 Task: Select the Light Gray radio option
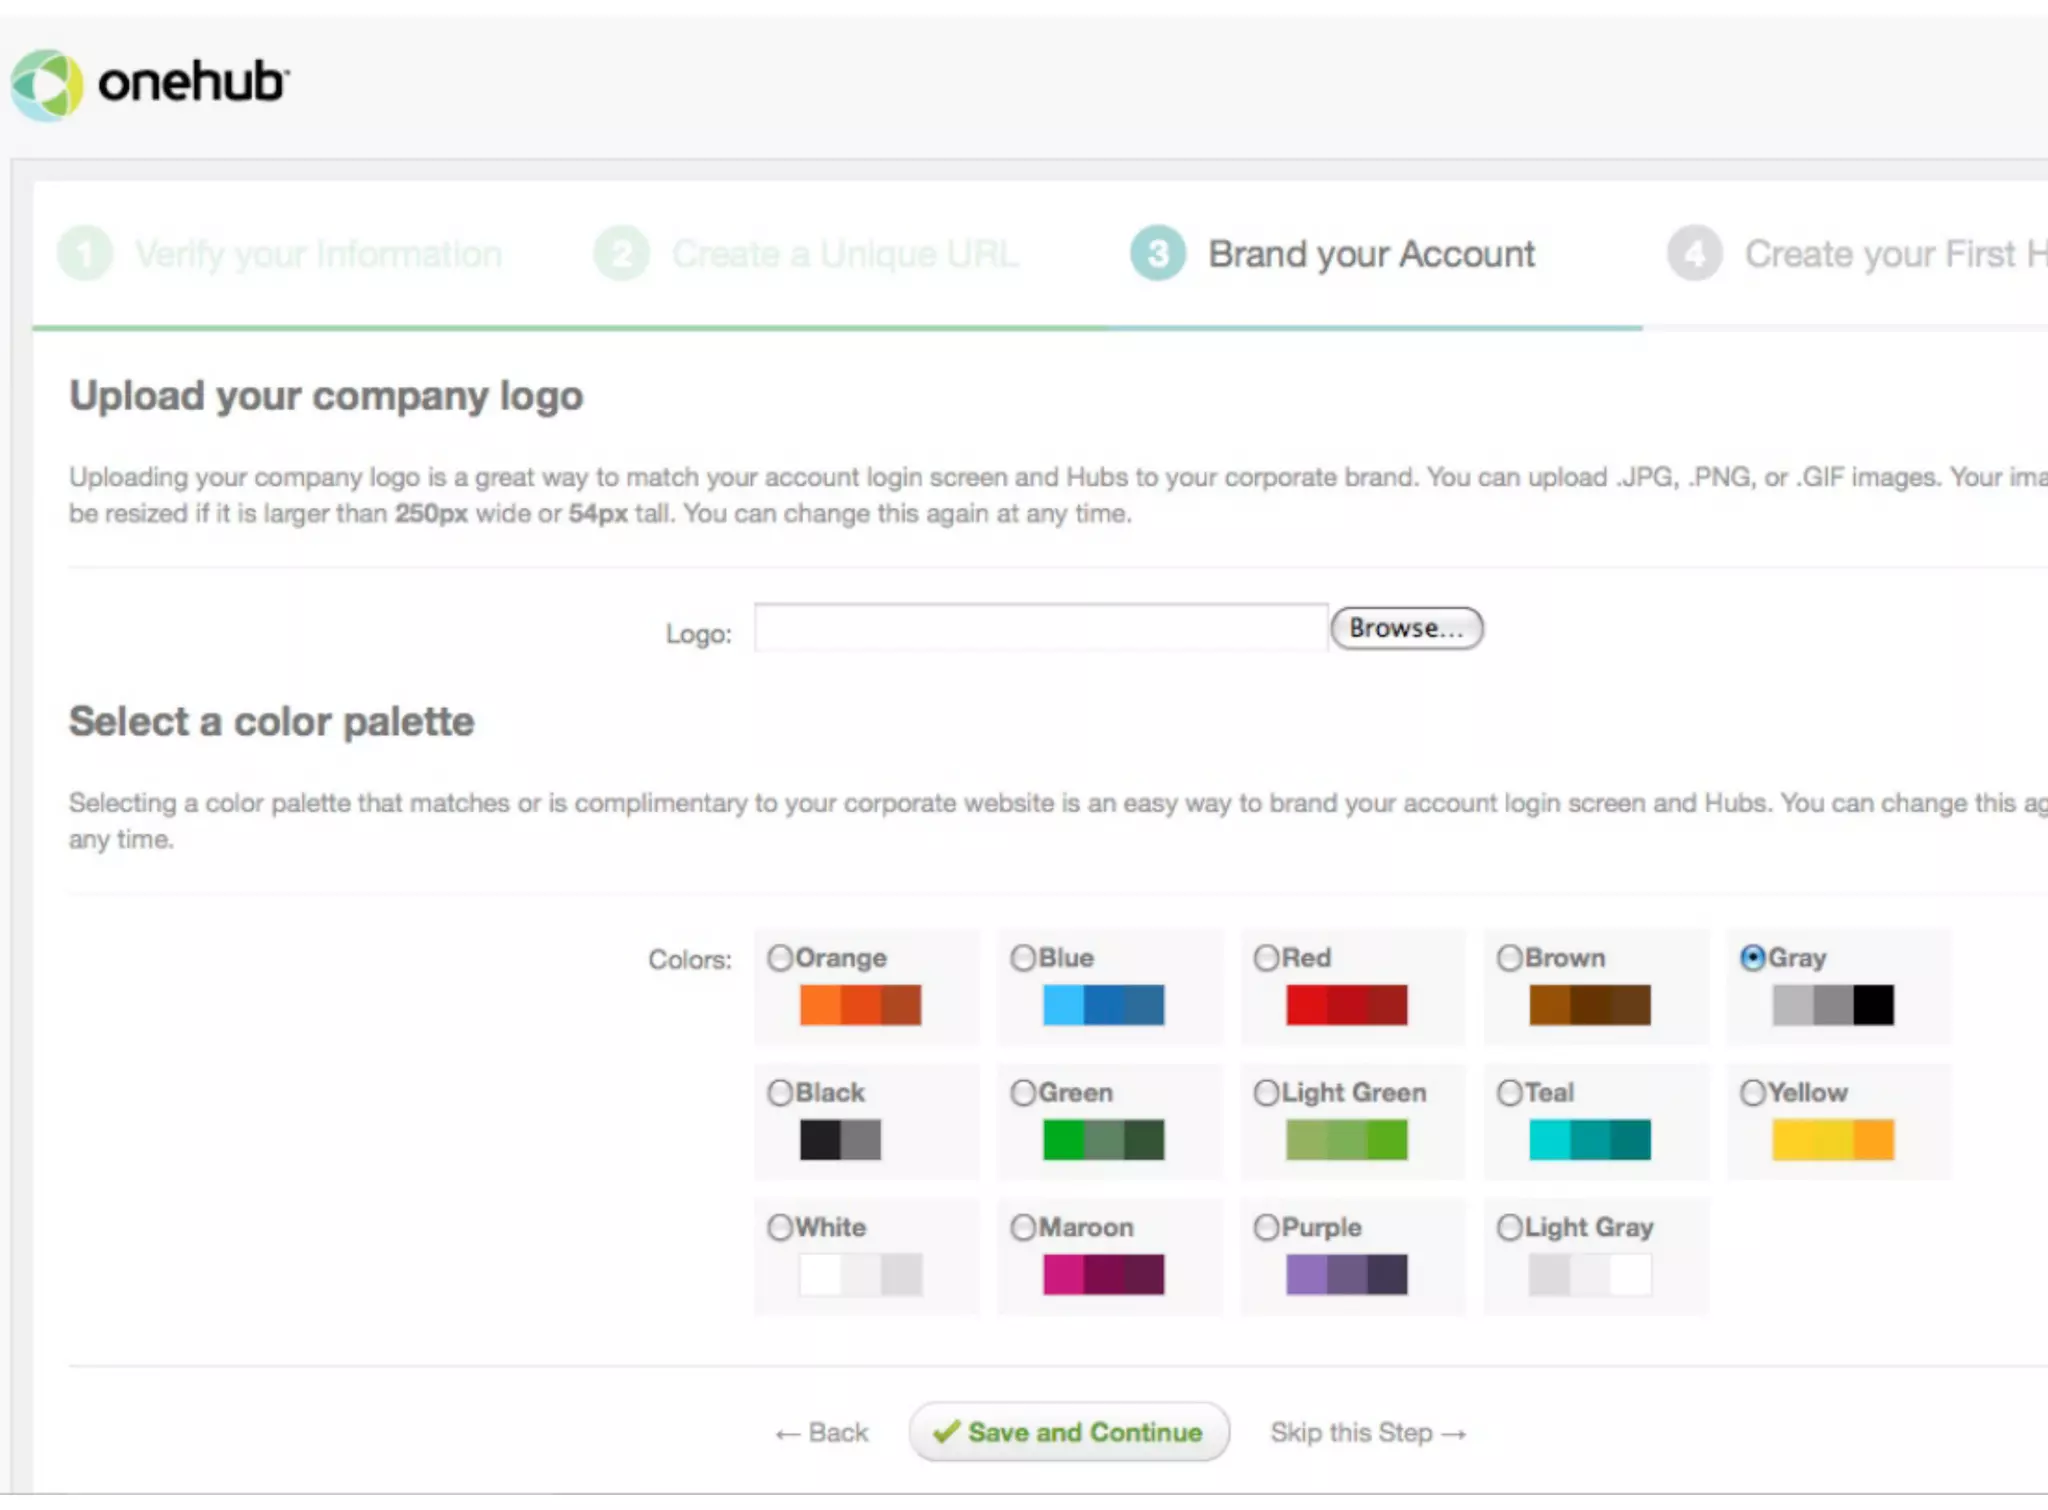[x=1509, y=1227]
